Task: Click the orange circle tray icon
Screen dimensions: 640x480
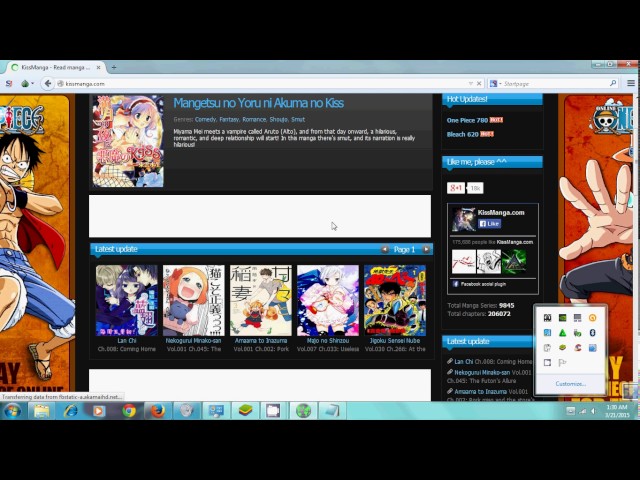Action: (x=593, y=318)
